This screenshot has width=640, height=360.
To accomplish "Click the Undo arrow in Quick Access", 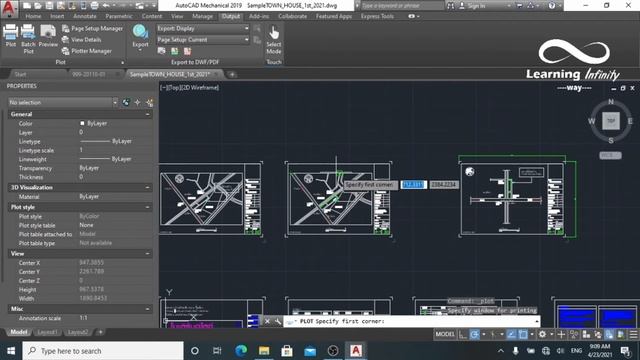I will point(106,6).
